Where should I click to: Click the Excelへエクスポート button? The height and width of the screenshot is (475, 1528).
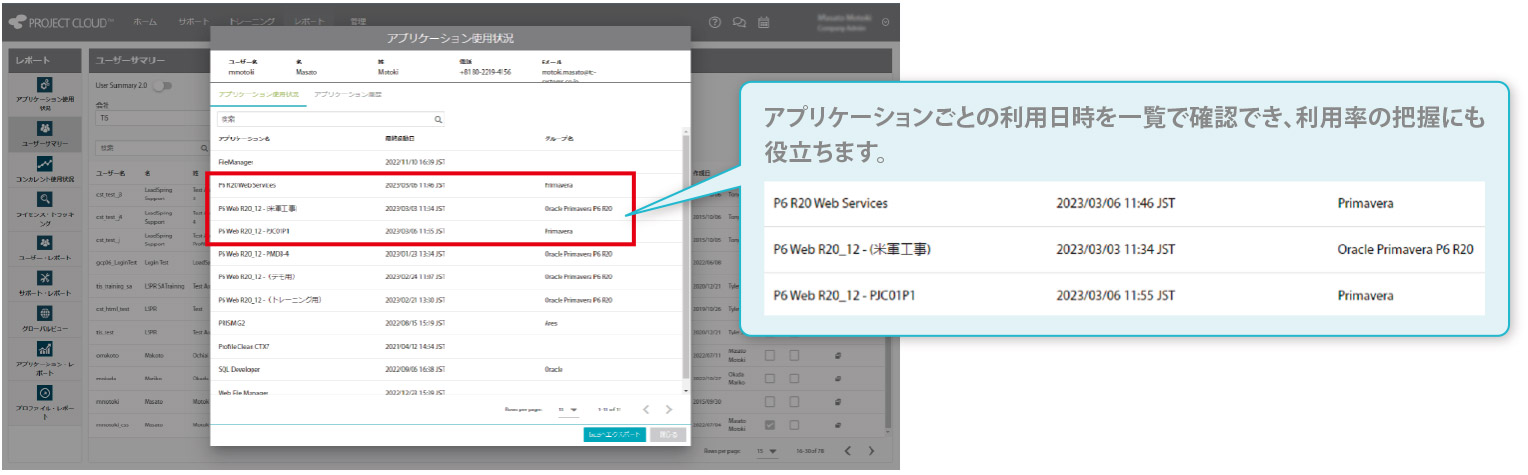click(x=614, y=435)
